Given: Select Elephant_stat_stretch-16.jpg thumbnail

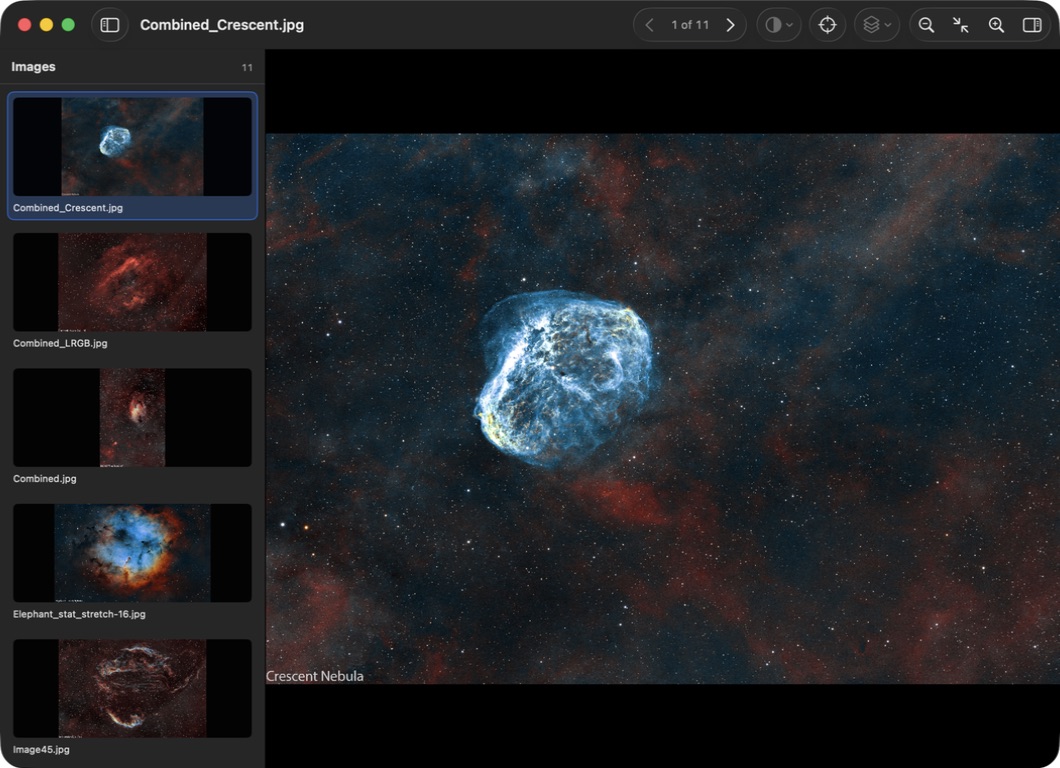Looking at the screenshot, I should click(132, 552).
